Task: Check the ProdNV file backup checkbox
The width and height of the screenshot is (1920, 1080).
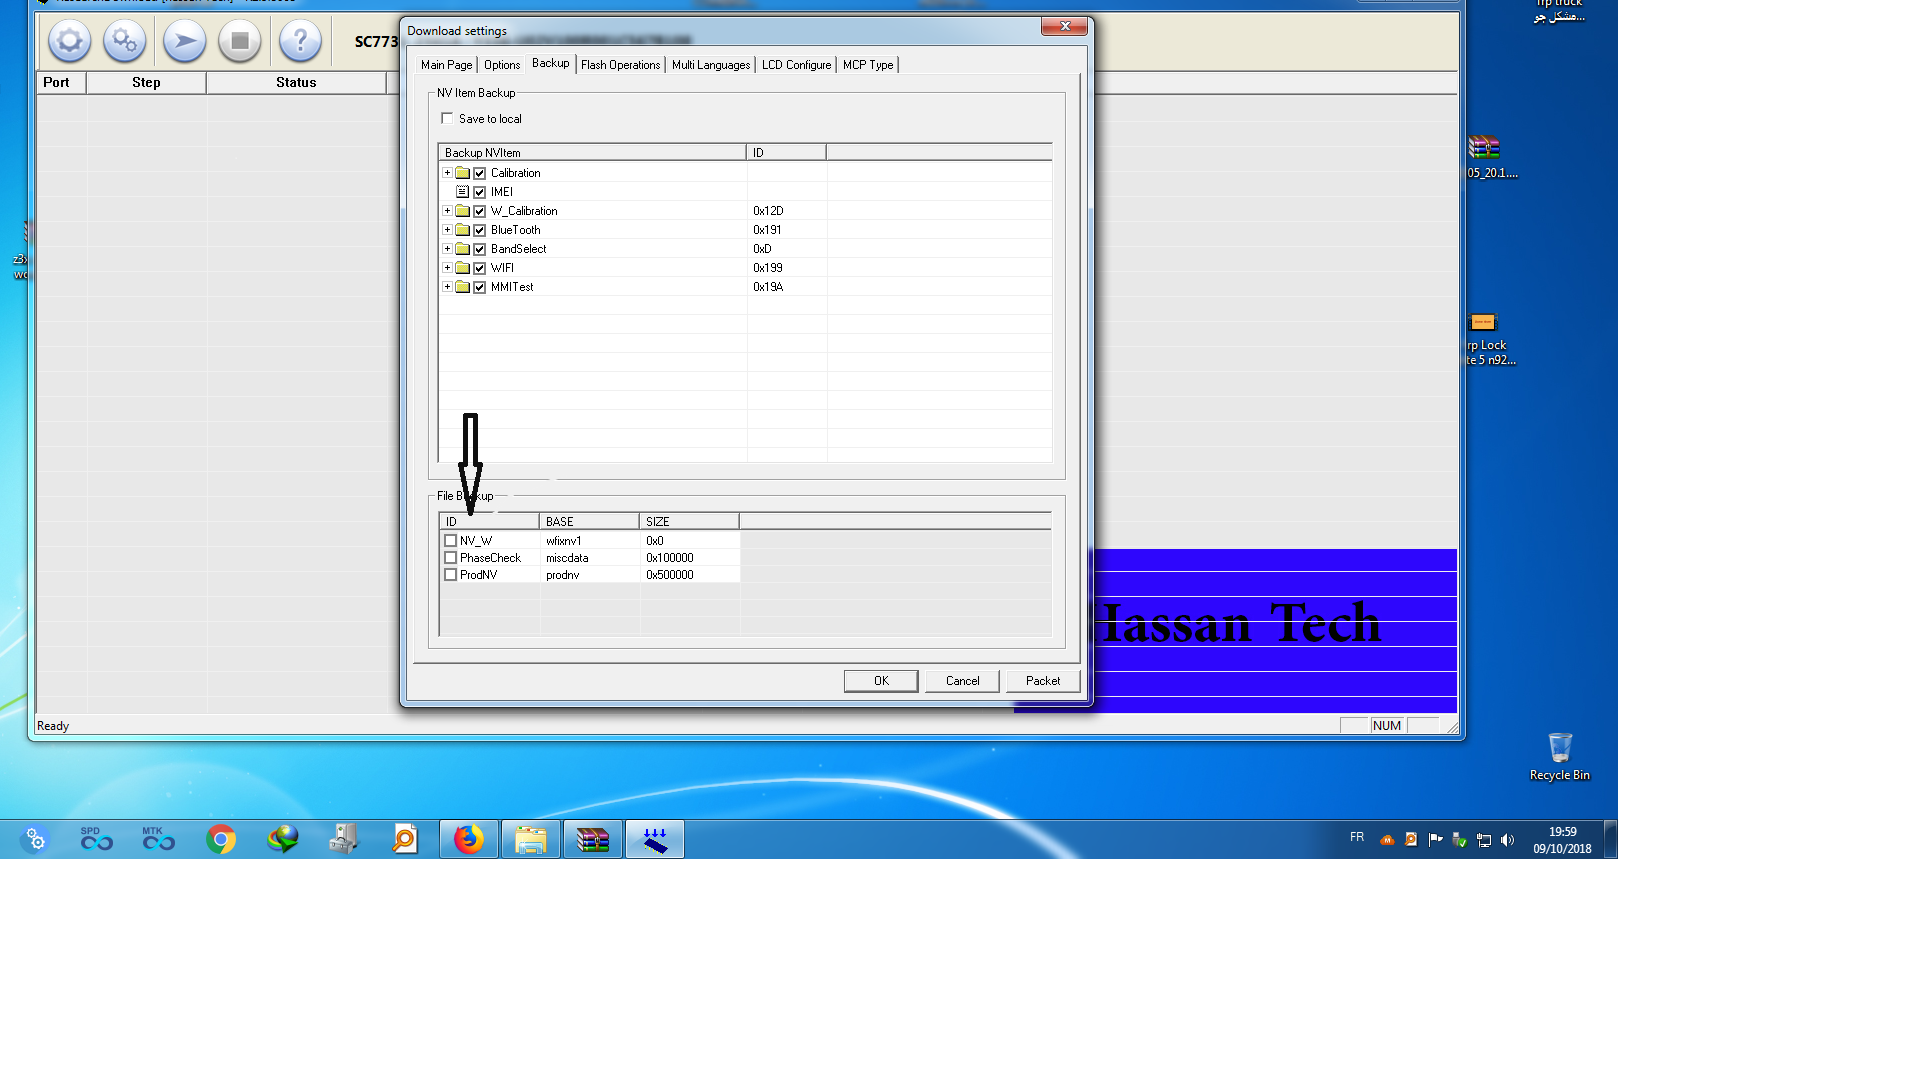Action: click(x=451, y=575)
